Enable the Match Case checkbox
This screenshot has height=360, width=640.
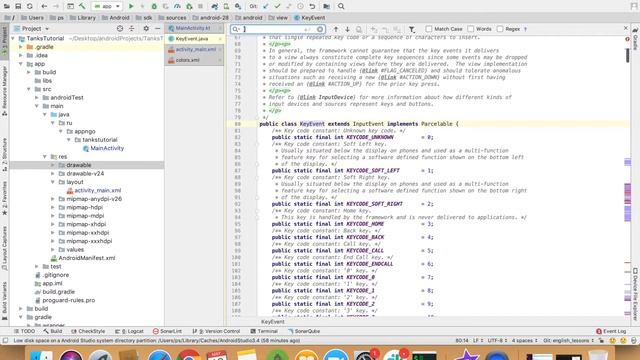click(429, 29)
